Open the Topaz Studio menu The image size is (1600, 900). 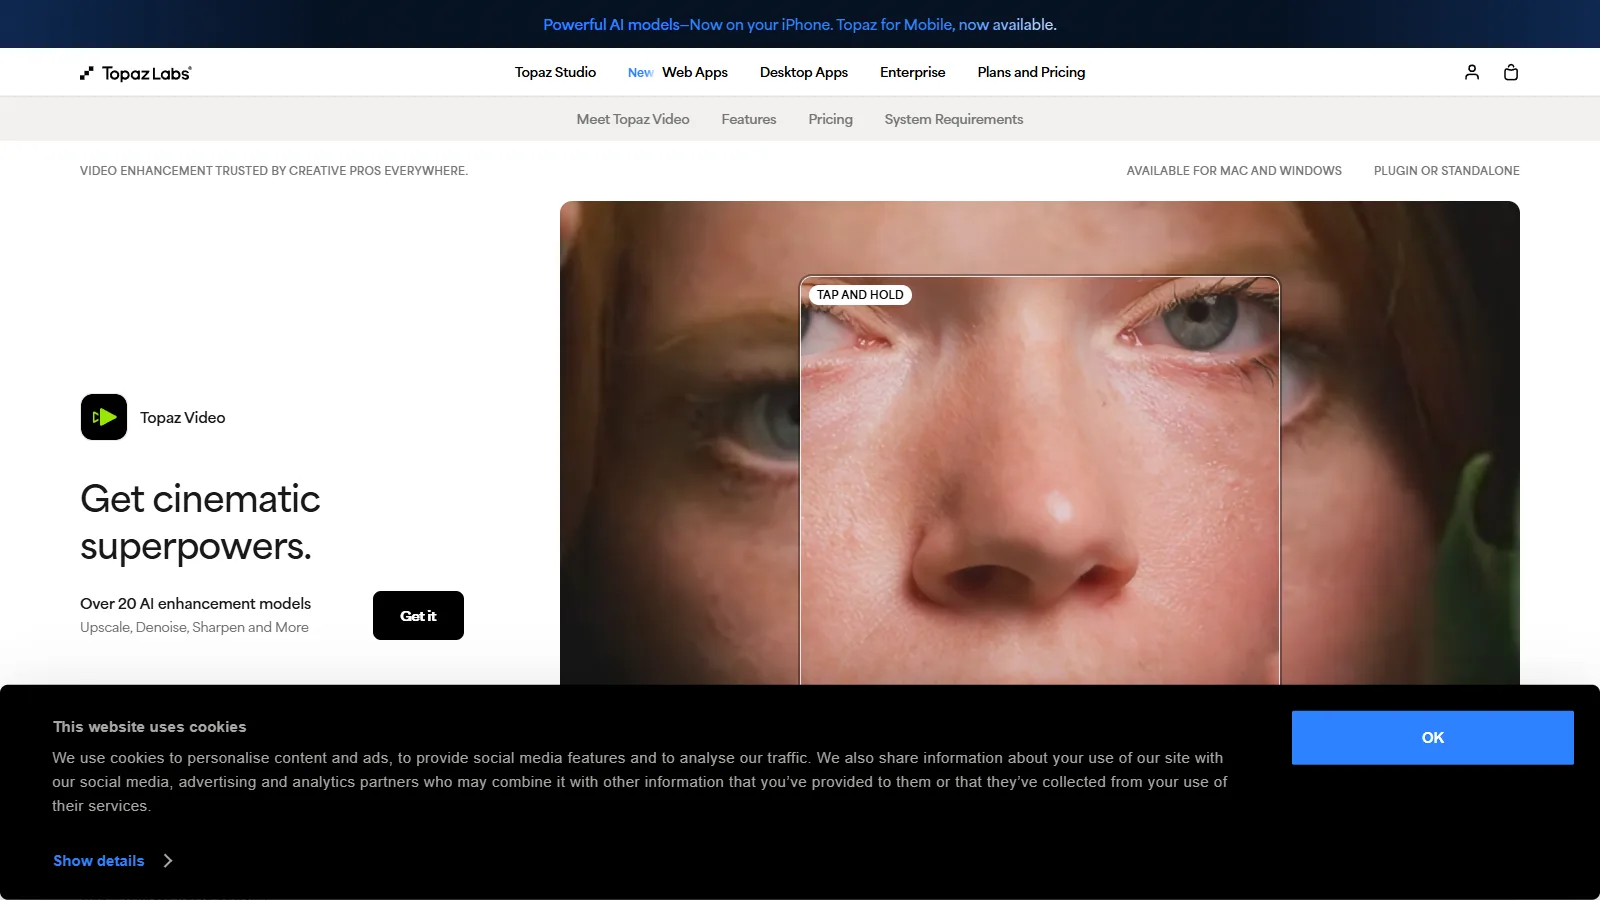555,72
